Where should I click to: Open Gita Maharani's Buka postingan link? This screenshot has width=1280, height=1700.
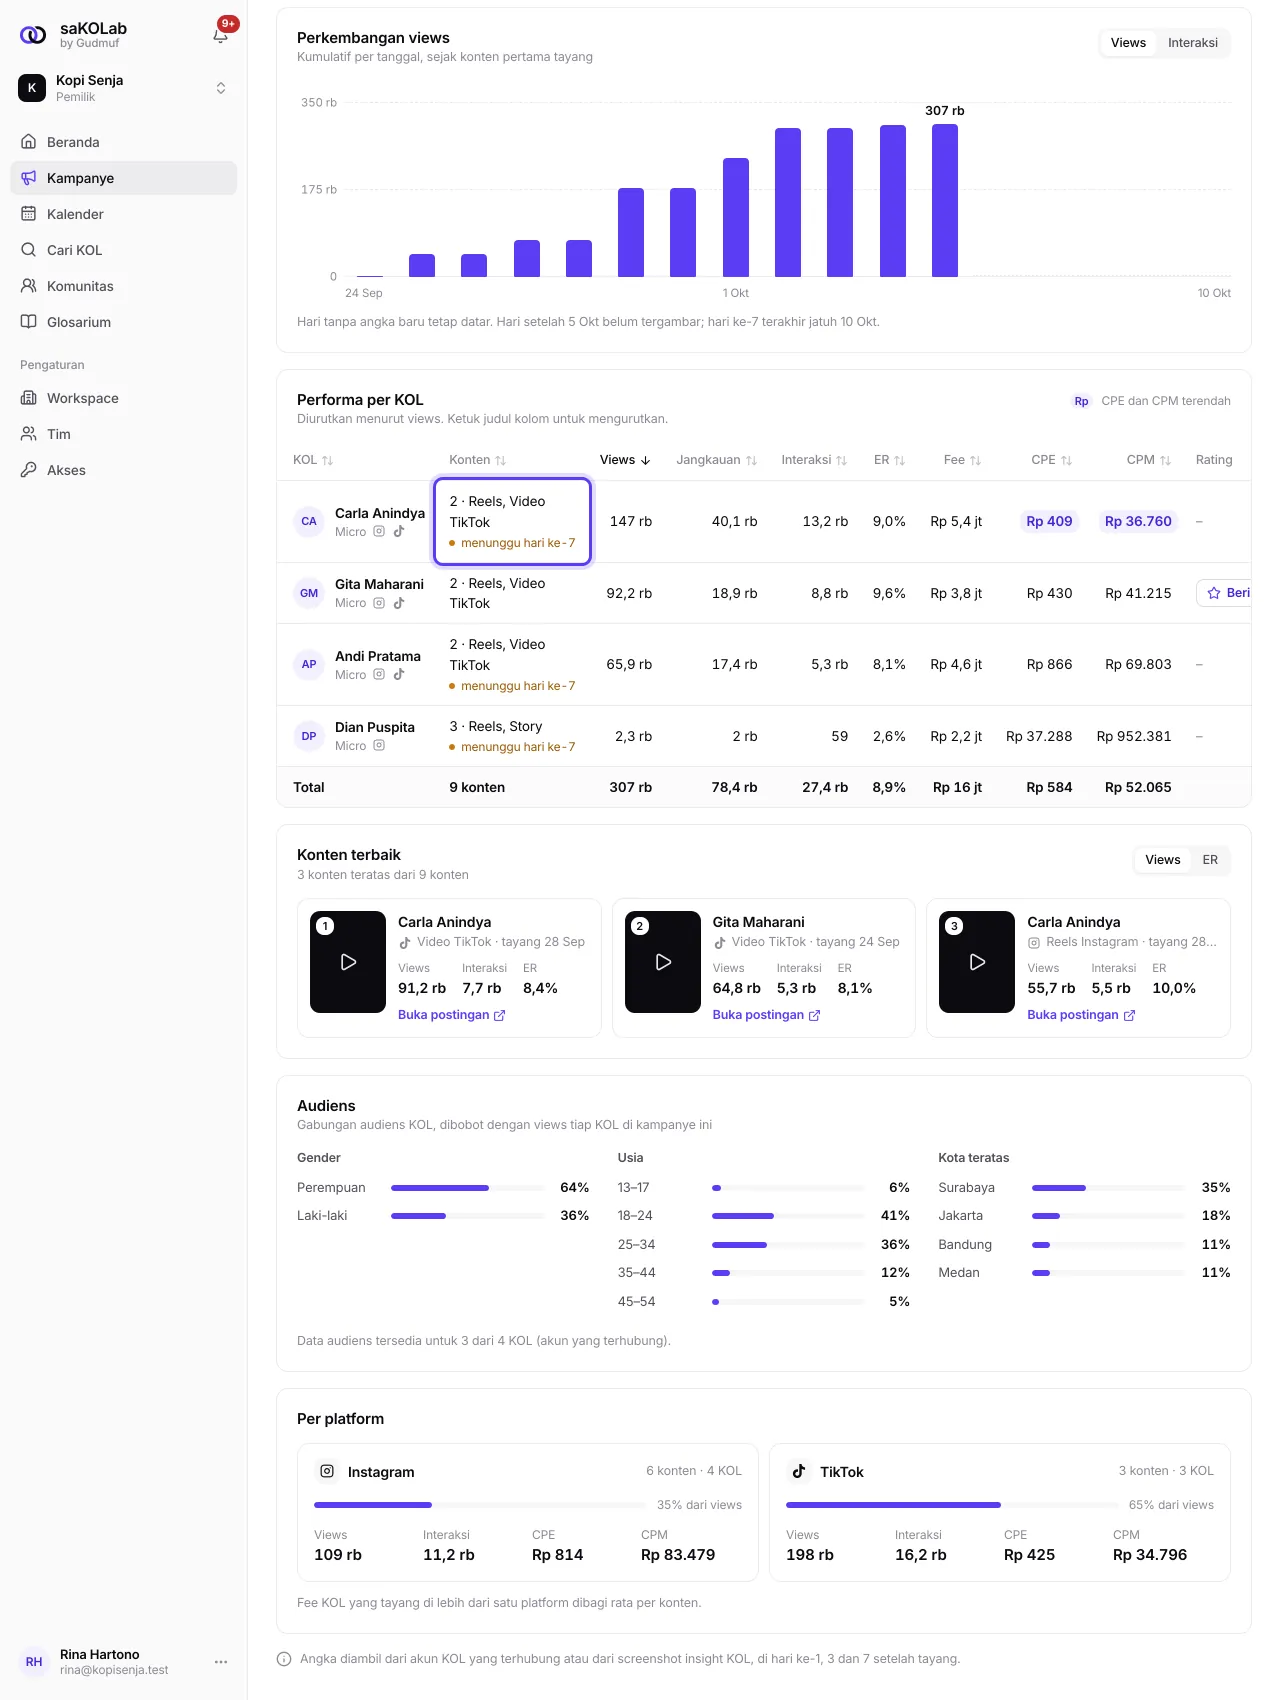(x=766, y=1015)
